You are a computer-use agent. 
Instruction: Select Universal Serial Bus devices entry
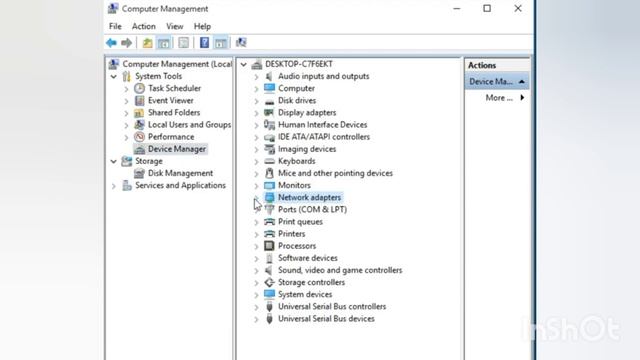click(x=326, y=319)
